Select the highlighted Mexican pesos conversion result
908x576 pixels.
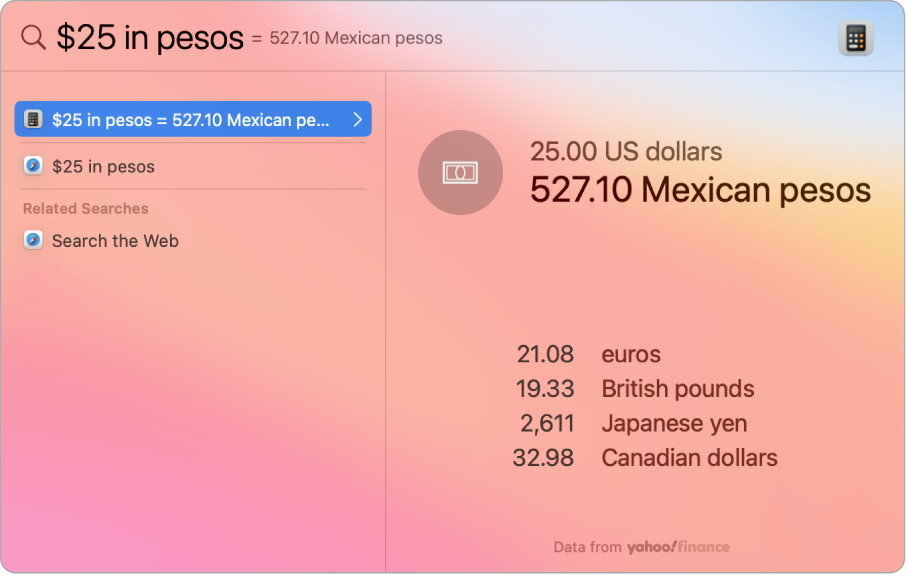point(180,119)
